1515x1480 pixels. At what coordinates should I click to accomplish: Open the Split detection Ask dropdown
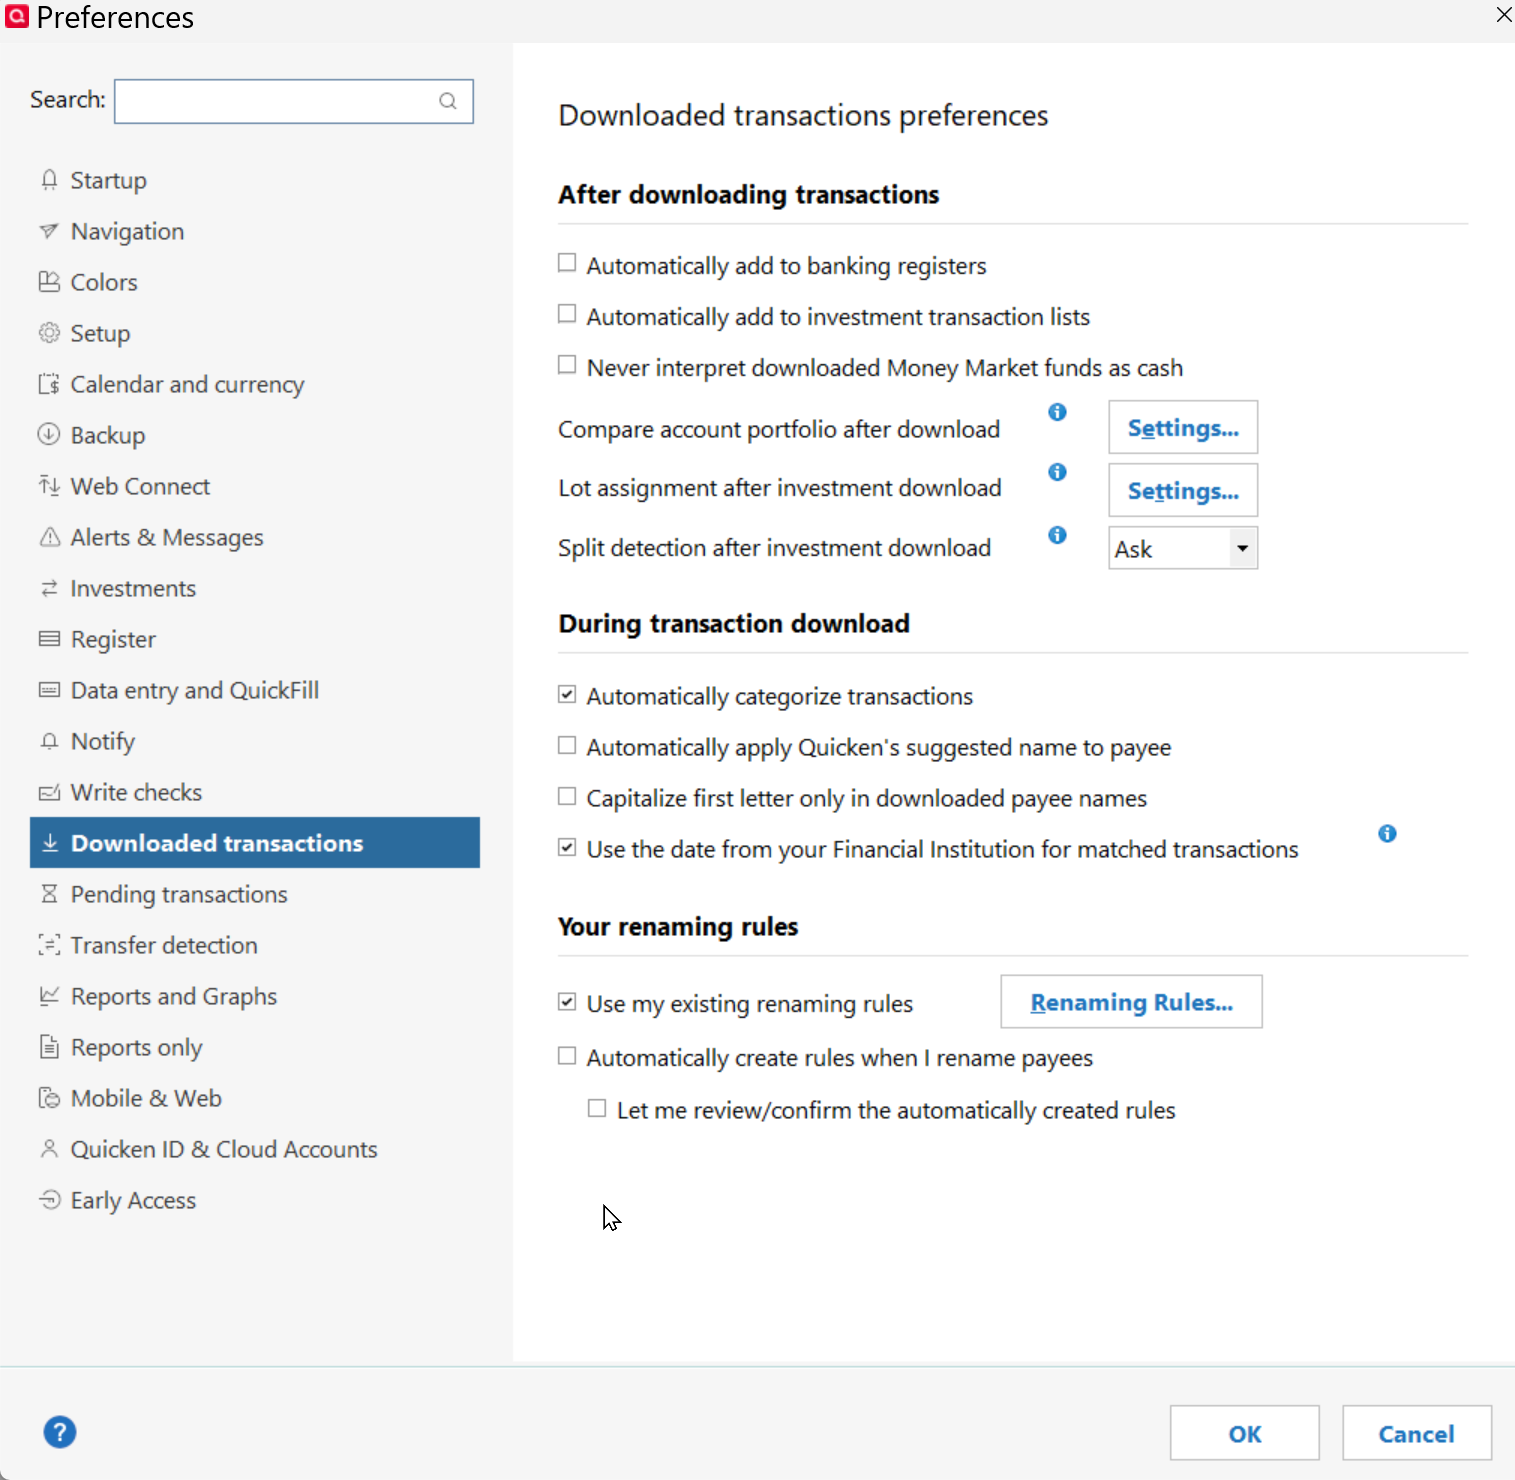pyautogui.click(x=1183, y=548)
